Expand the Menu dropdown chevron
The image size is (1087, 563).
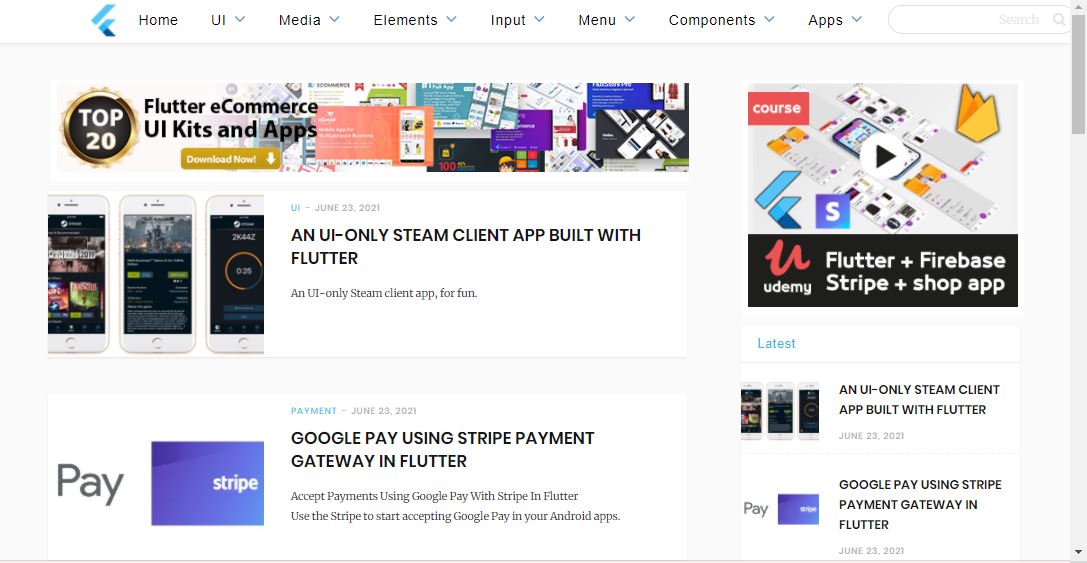[629, 19]
